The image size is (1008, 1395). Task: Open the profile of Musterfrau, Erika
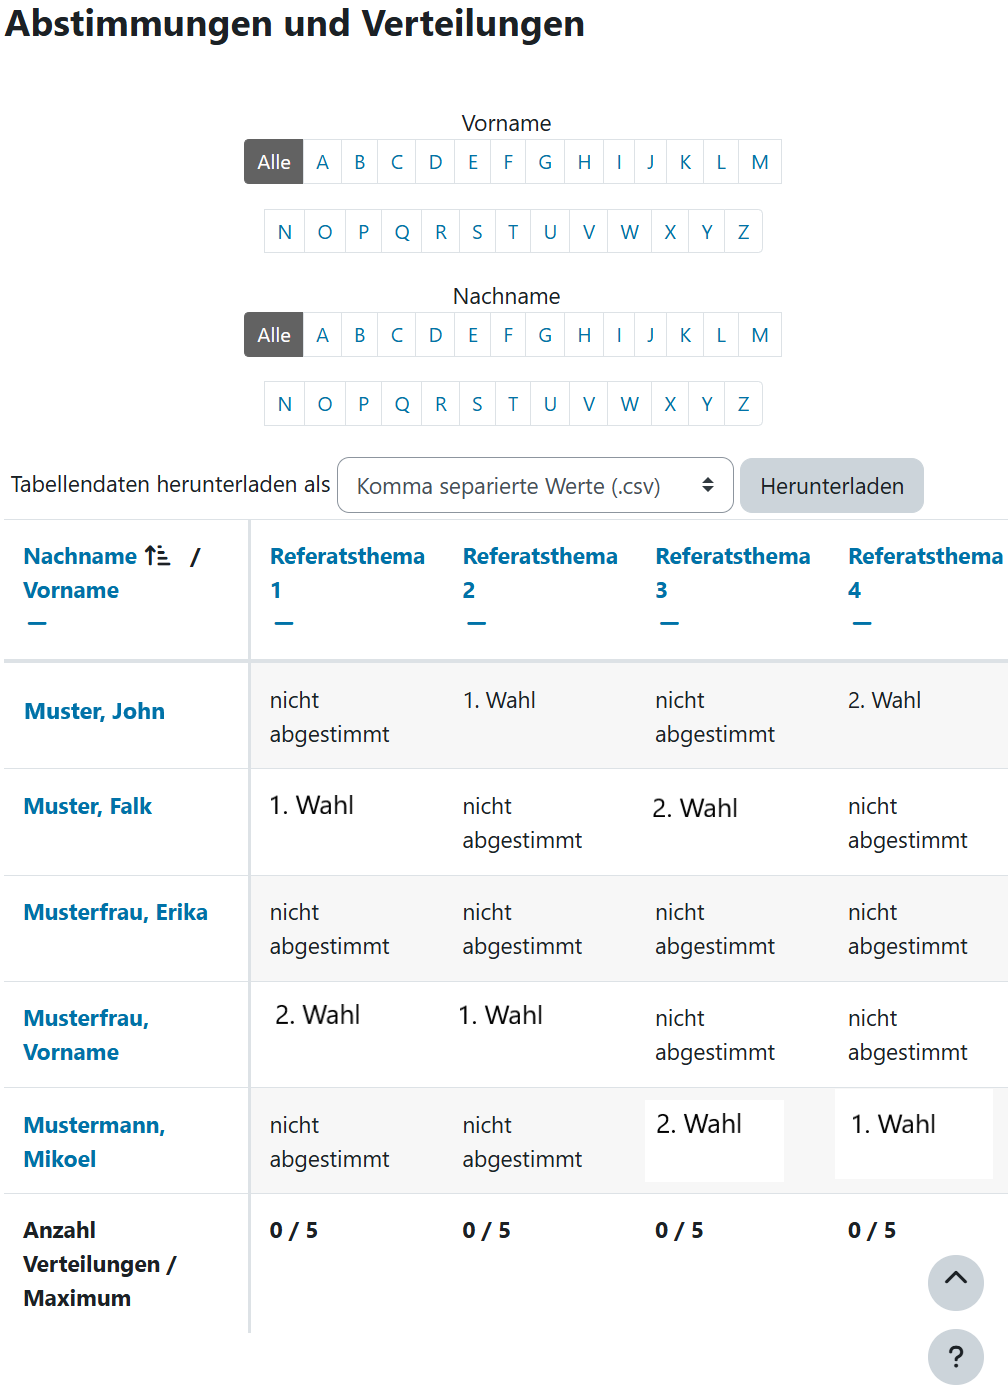click(x=115, y=911)
